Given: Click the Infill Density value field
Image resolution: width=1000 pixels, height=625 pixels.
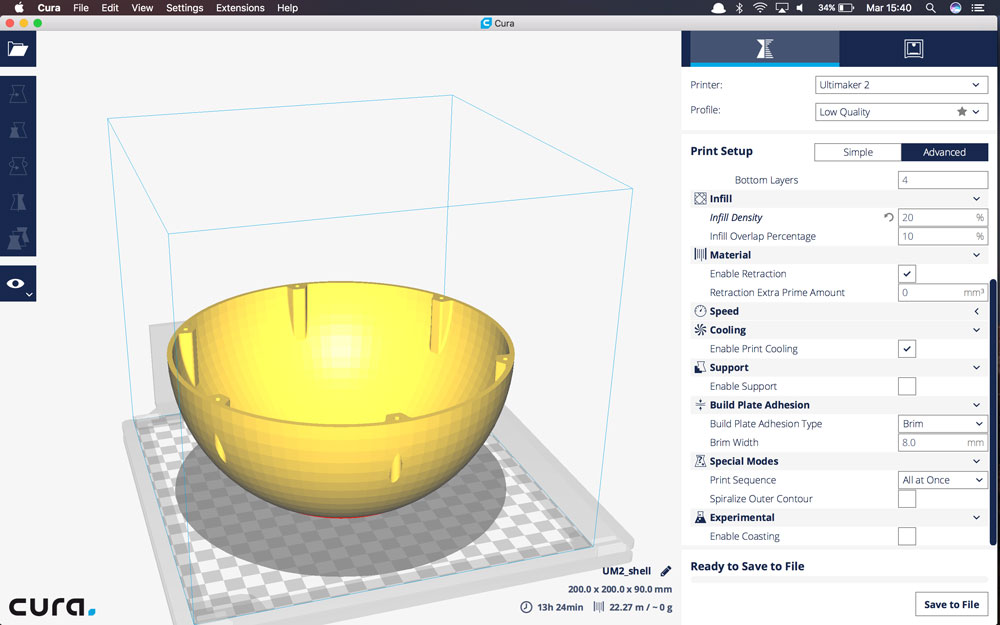Looking at the screenshot, I should tap(943, 217).
